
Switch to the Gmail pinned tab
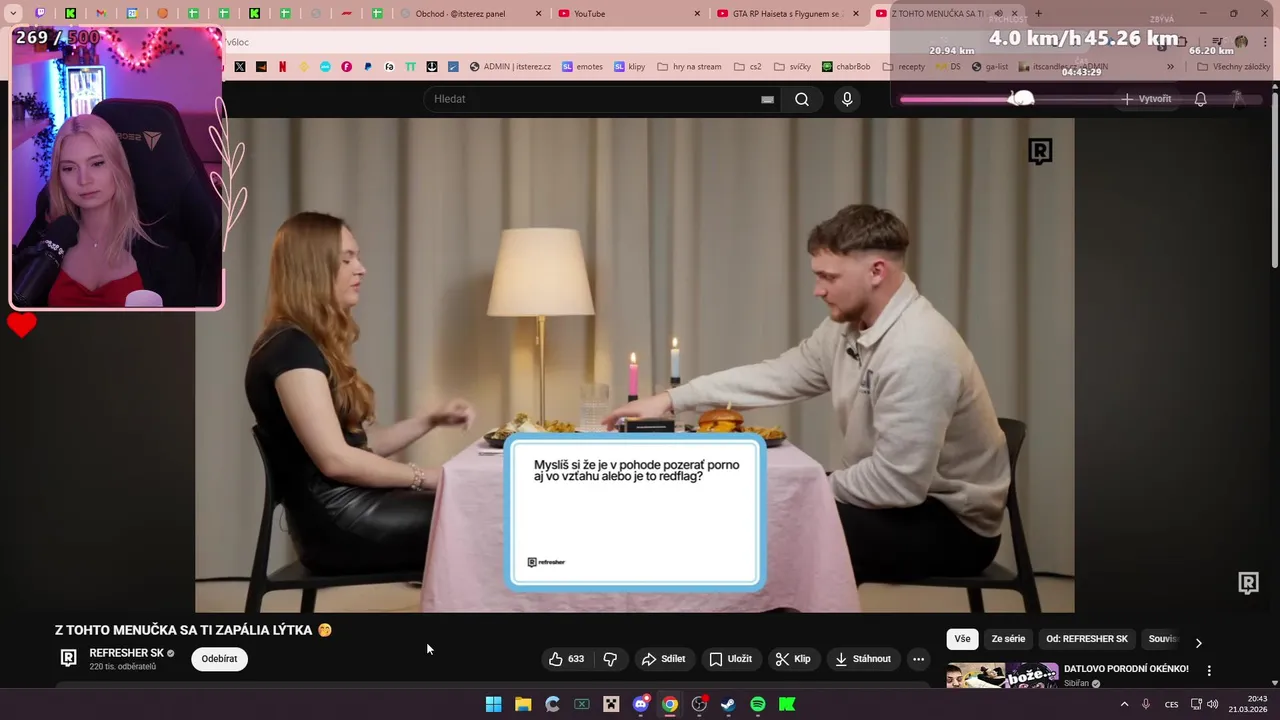(x=101, y=13)
